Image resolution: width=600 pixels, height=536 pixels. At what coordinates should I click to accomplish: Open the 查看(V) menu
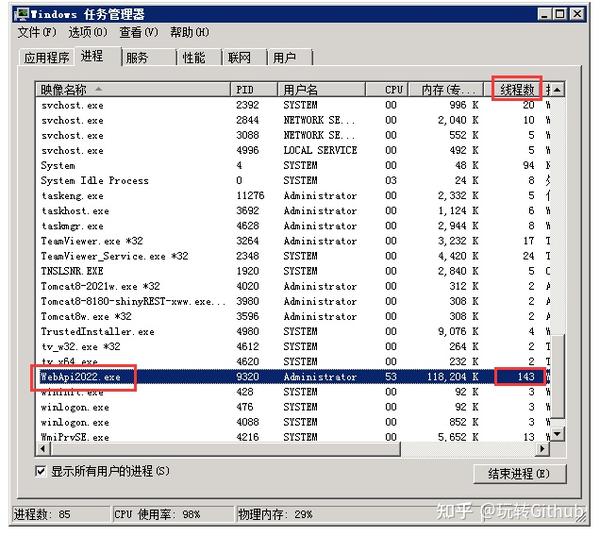(x=139, y=33)
